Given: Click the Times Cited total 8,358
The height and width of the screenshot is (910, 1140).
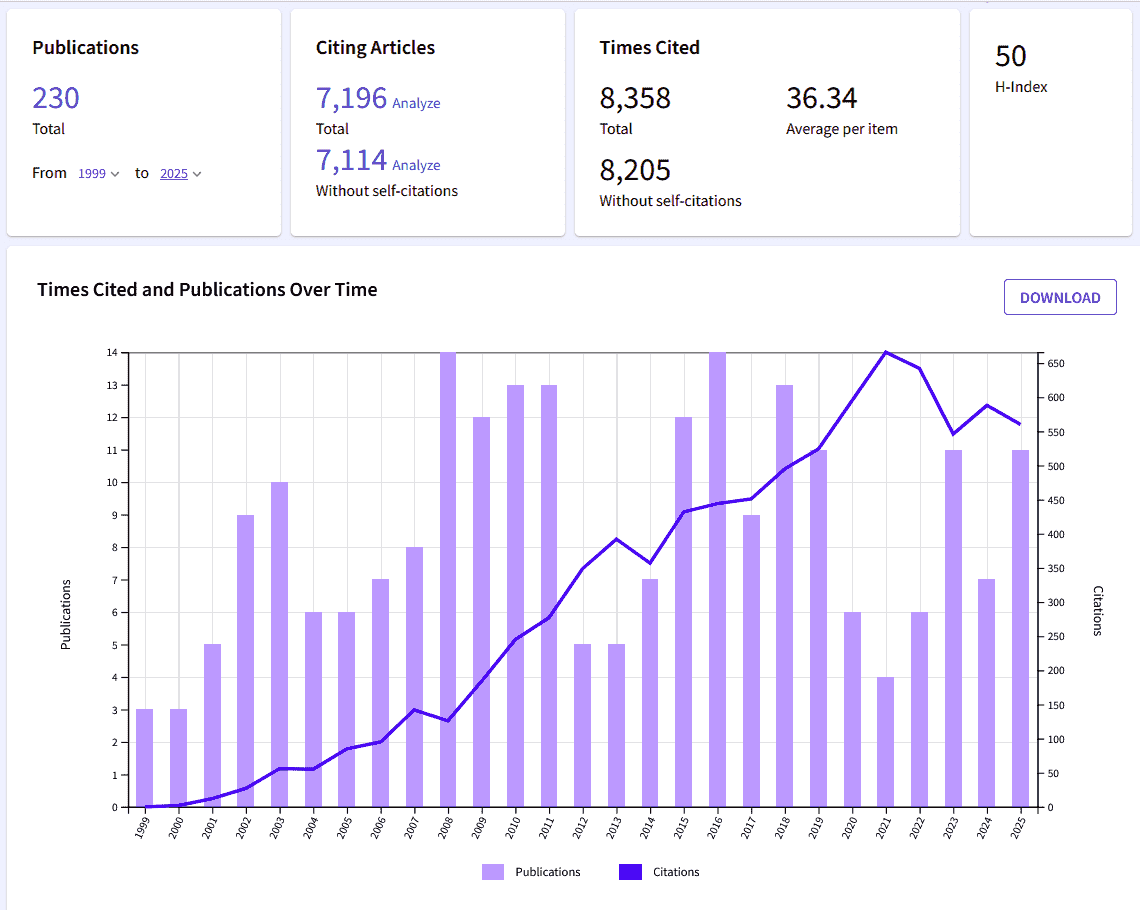Looking at the screenshot, I should pos(632,98).
